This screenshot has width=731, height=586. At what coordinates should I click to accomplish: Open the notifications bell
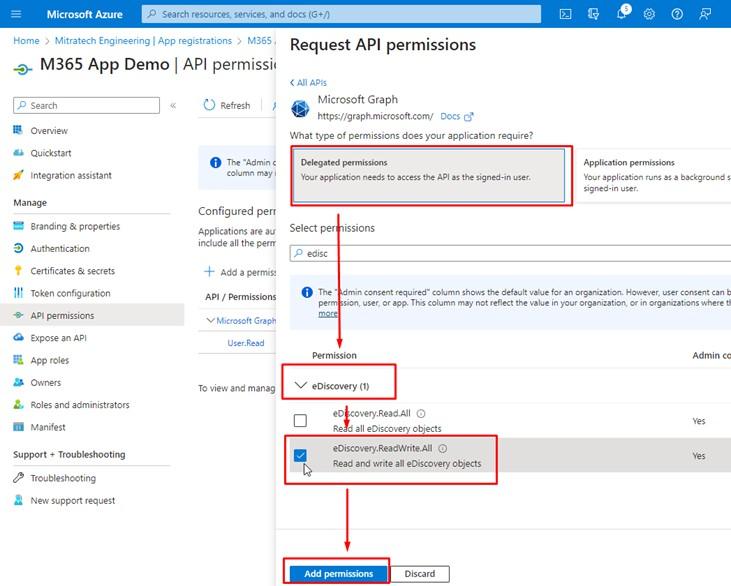(x=622, y=13)
